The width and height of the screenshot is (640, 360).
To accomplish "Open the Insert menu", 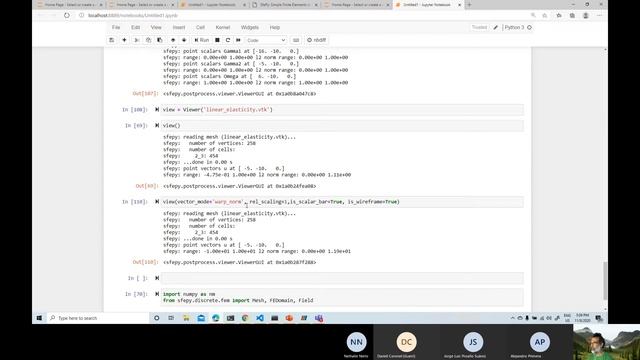I will [179, 27].
